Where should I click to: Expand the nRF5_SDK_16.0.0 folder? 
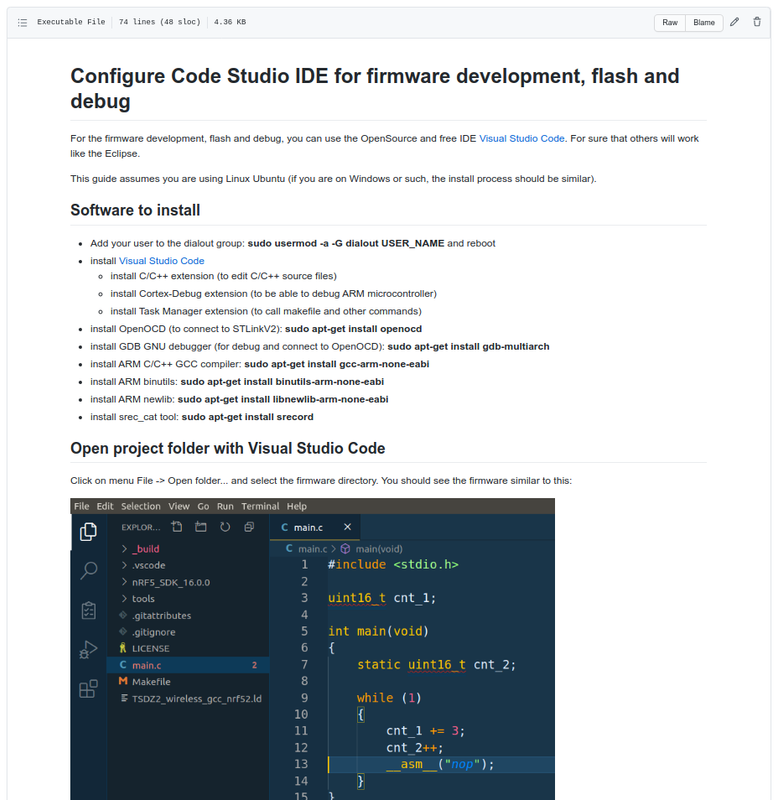tap(188, 582)
